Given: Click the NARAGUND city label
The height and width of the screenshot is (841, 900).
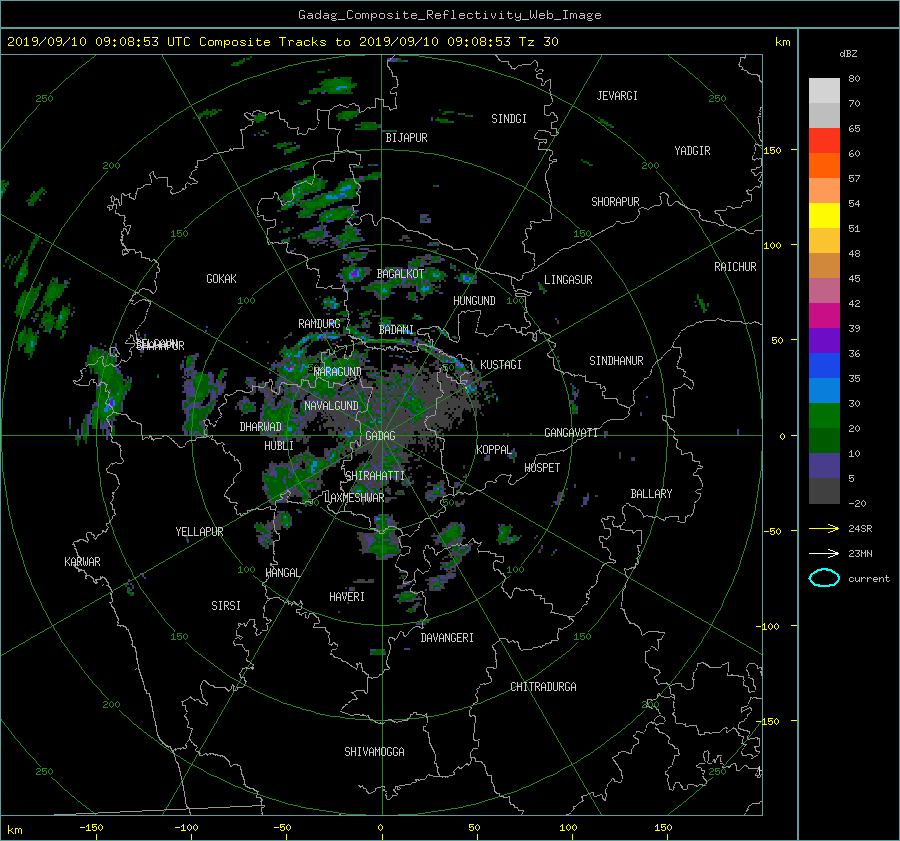Looking at the screenshot, I should [x=338, y=371].
